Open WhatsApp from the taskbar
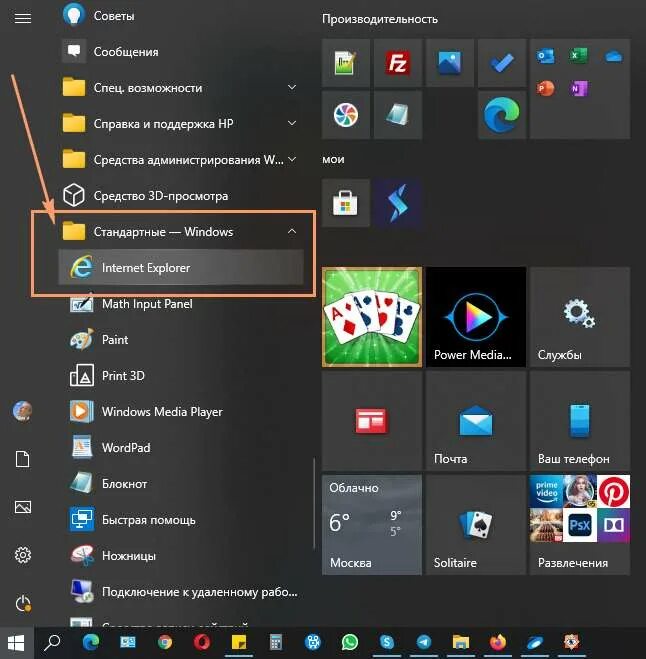This screenshot has height=659, width=646. pos(350,643)
